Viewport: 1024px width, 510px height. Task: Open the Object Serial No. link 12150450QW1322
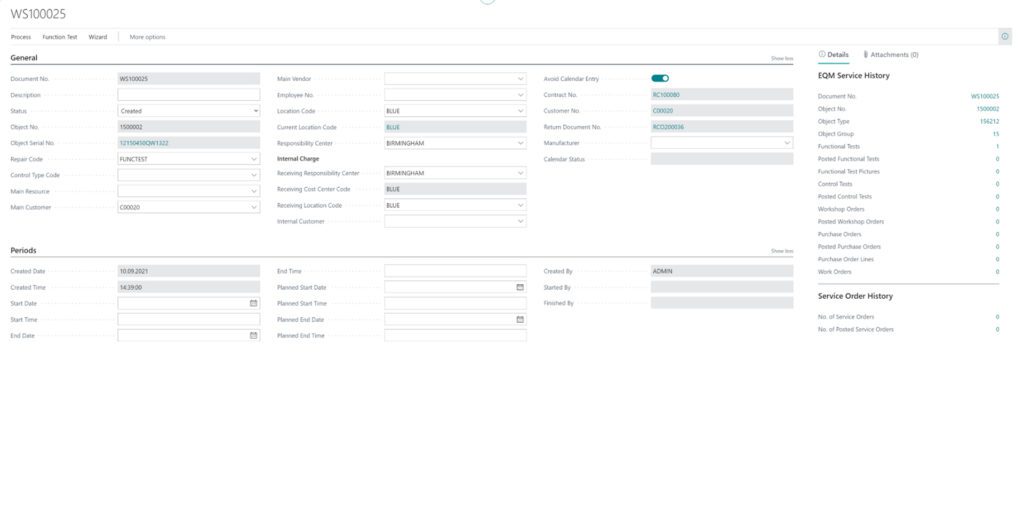(x=144, y=143)
